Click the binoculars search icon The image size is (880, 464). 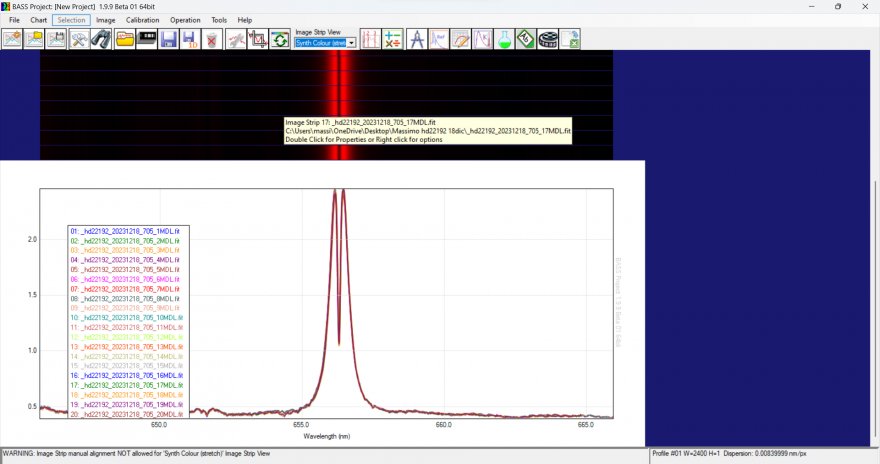tap(101, 39)
